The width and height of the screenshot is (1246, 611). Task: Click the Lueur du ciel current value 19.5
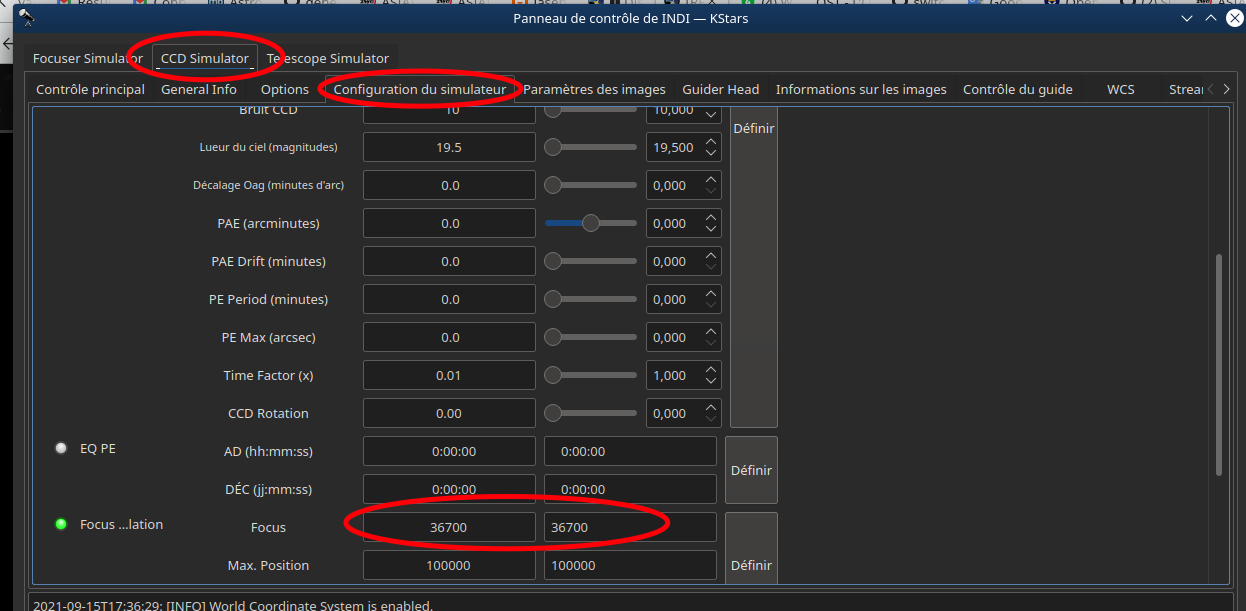[x=450, y=147]
